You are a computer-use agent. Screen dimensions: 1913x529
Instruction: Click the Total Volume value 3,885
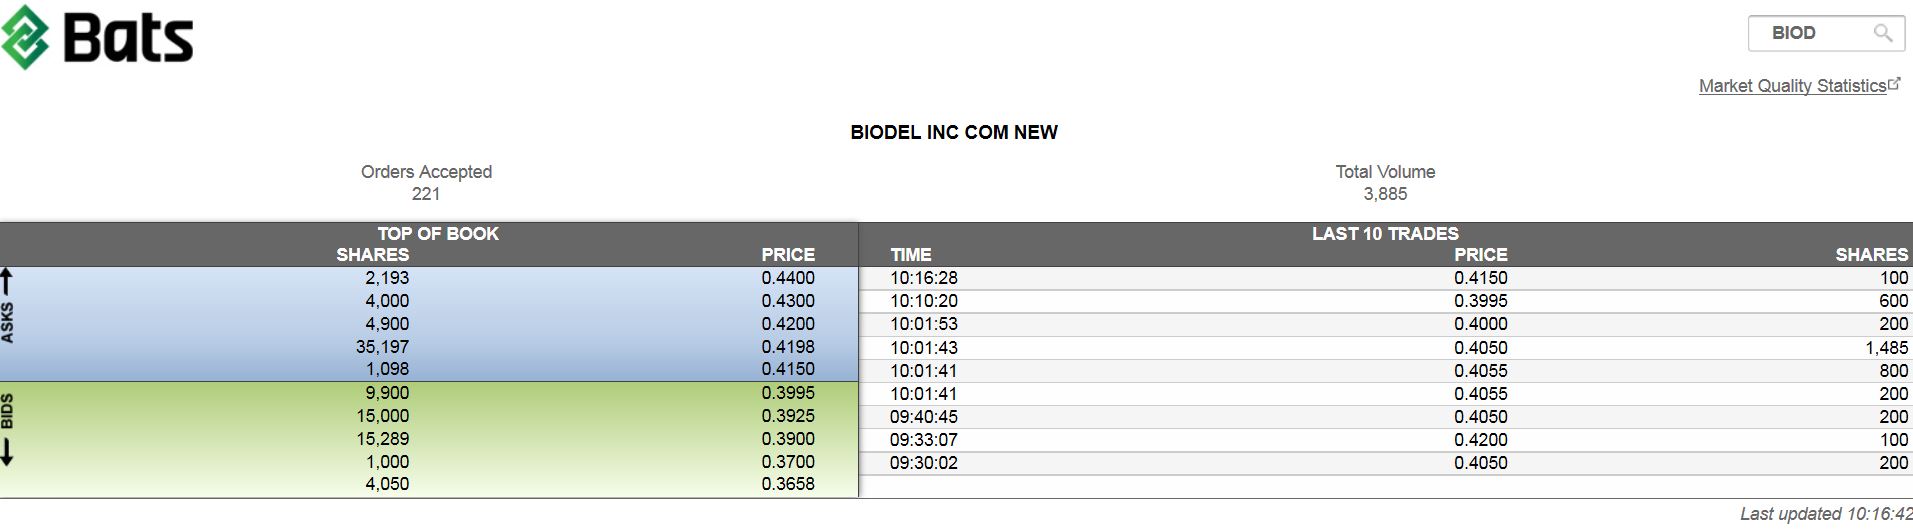[1385, 194]
